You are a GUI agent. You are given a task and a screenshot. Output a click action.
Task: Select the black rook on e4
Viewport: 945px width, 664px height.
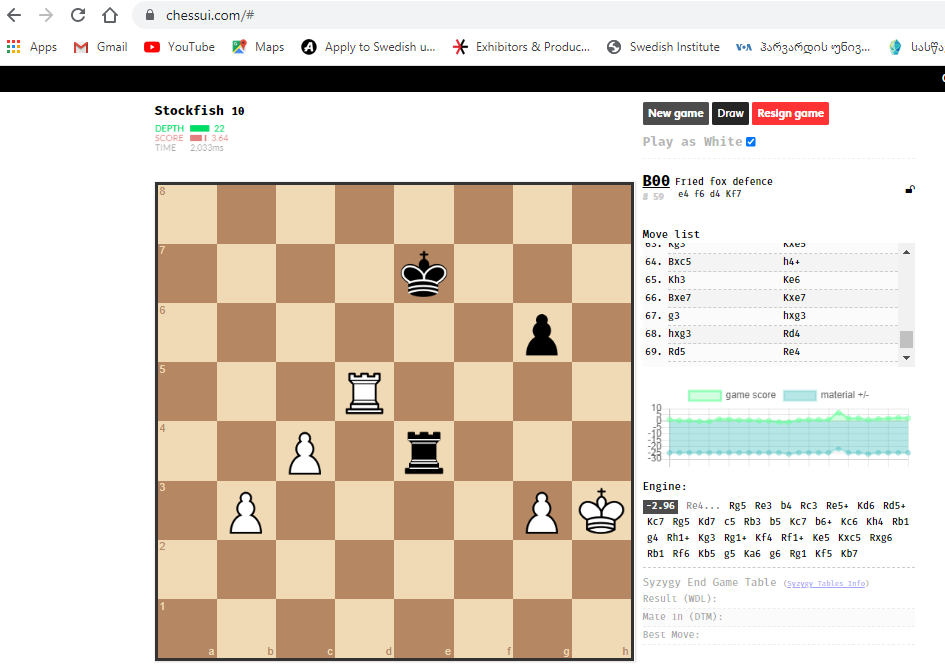(x=424, y=452)
